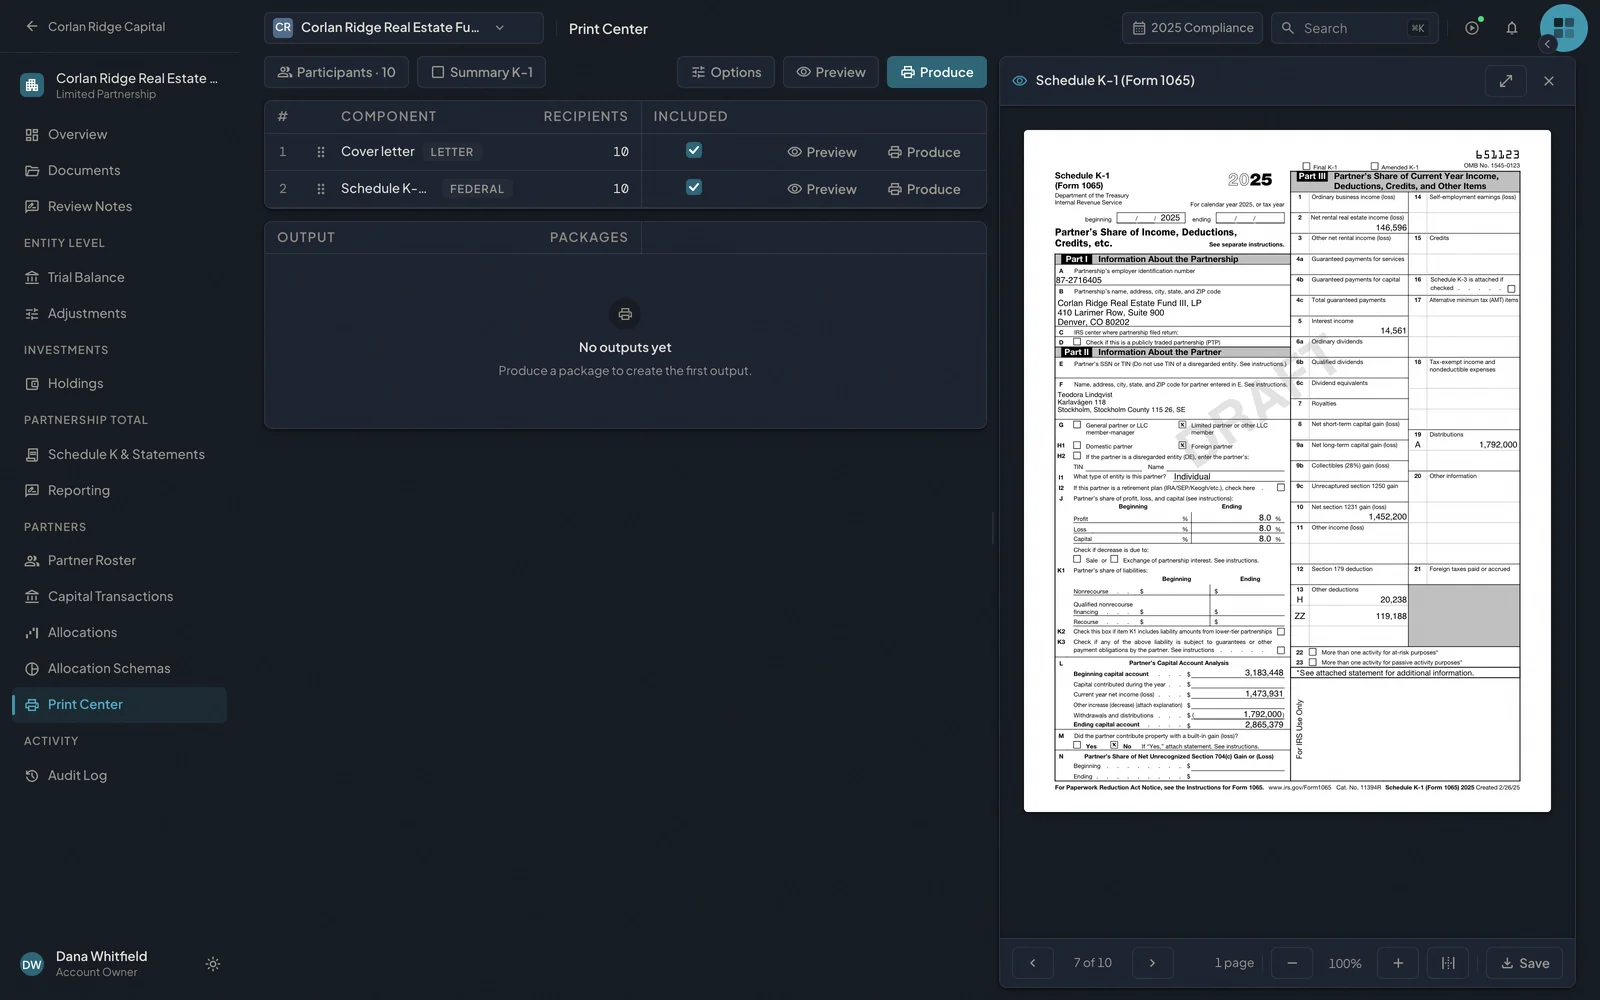Go to Partner Roster

coord(120,561)
